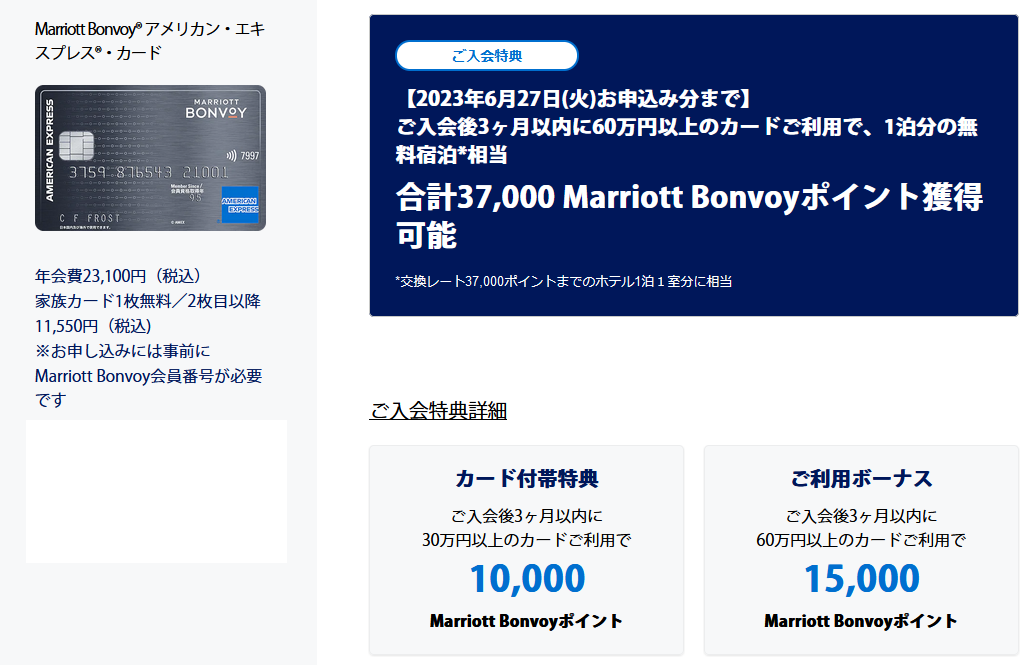
Task: Open the ご入会特典詳細 link
Action: click(x=438, y=410)
